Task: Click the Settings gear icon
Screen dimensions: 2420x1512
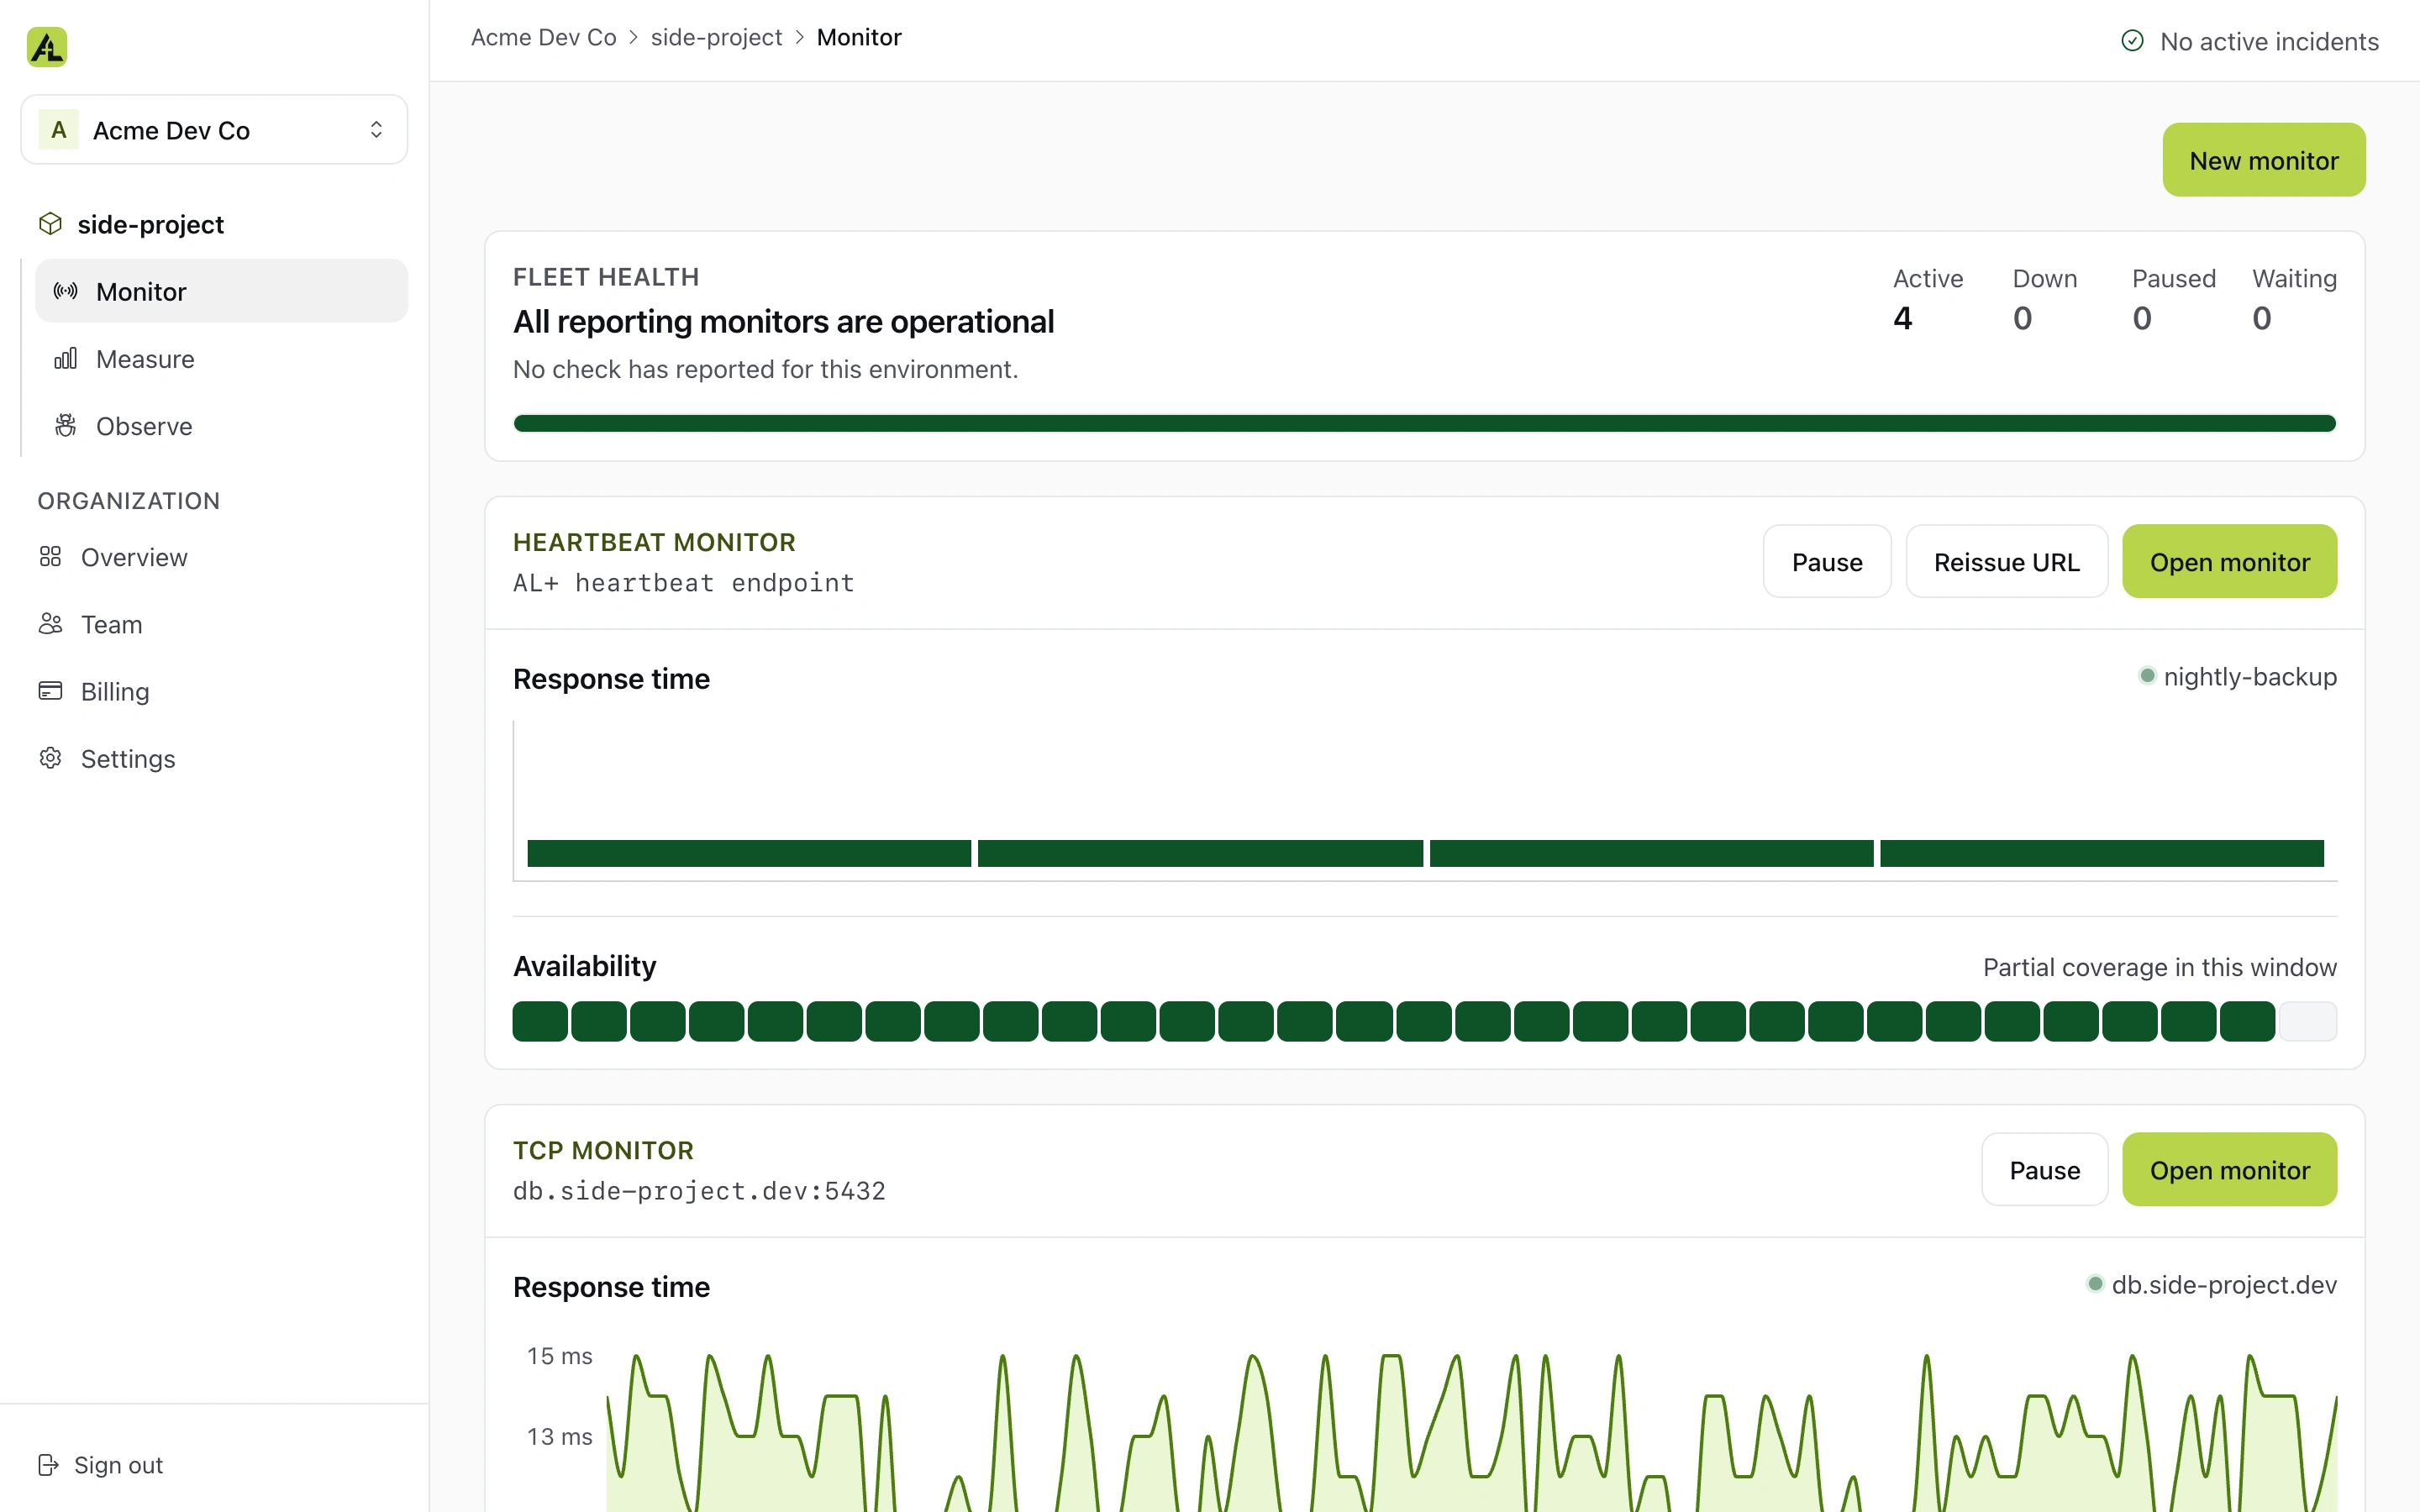Action: 50,759
